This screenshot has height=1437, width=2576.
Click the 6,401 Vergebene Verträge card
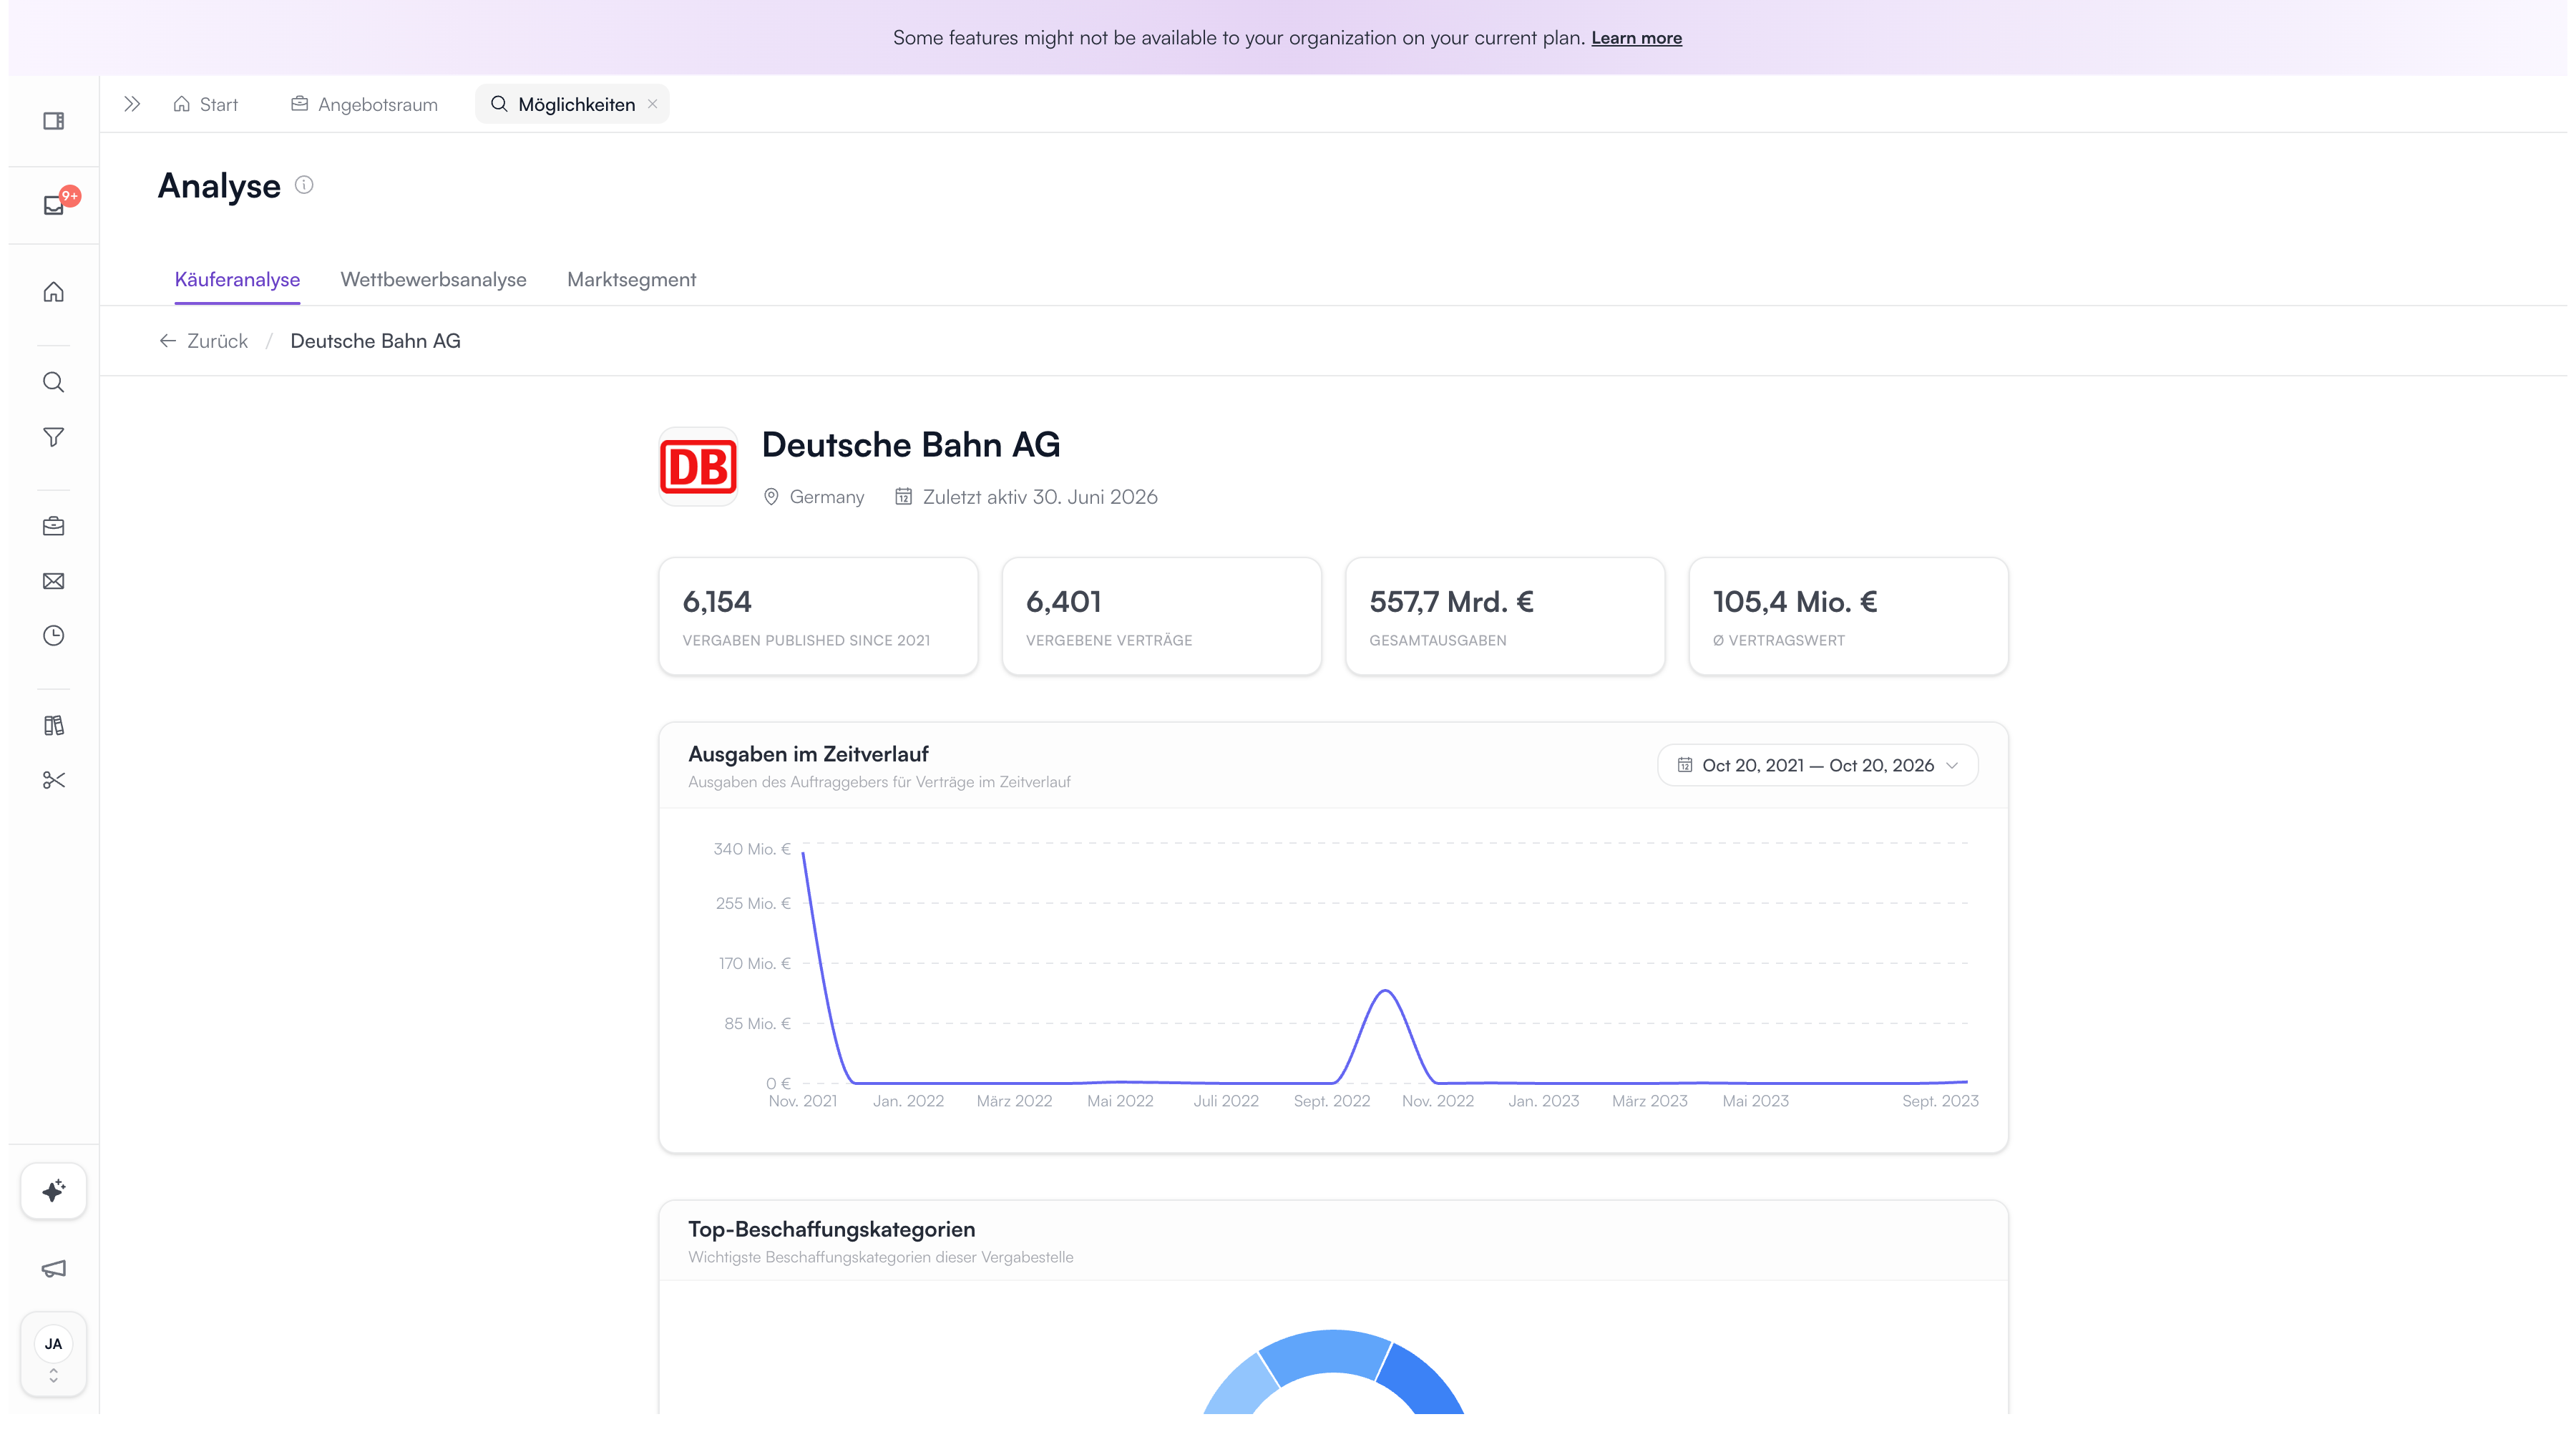point(1161,616)
